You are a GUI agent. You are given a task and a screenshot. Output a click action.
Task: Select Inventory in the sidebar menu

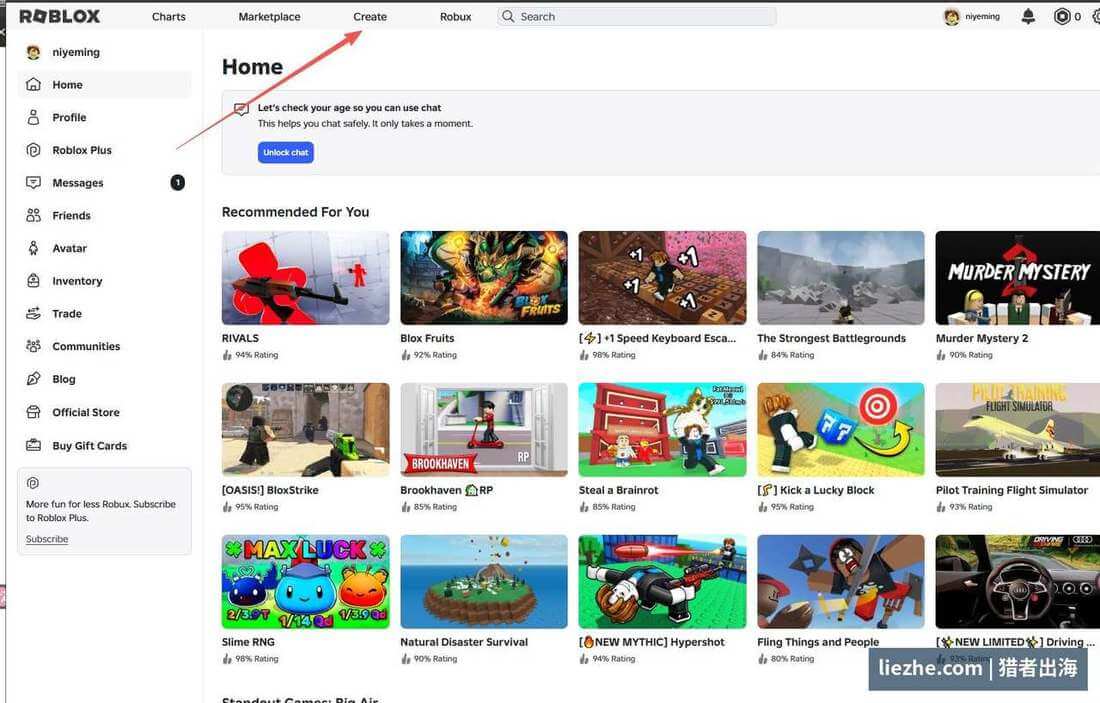pyautogui.click(x=104, y=281)
